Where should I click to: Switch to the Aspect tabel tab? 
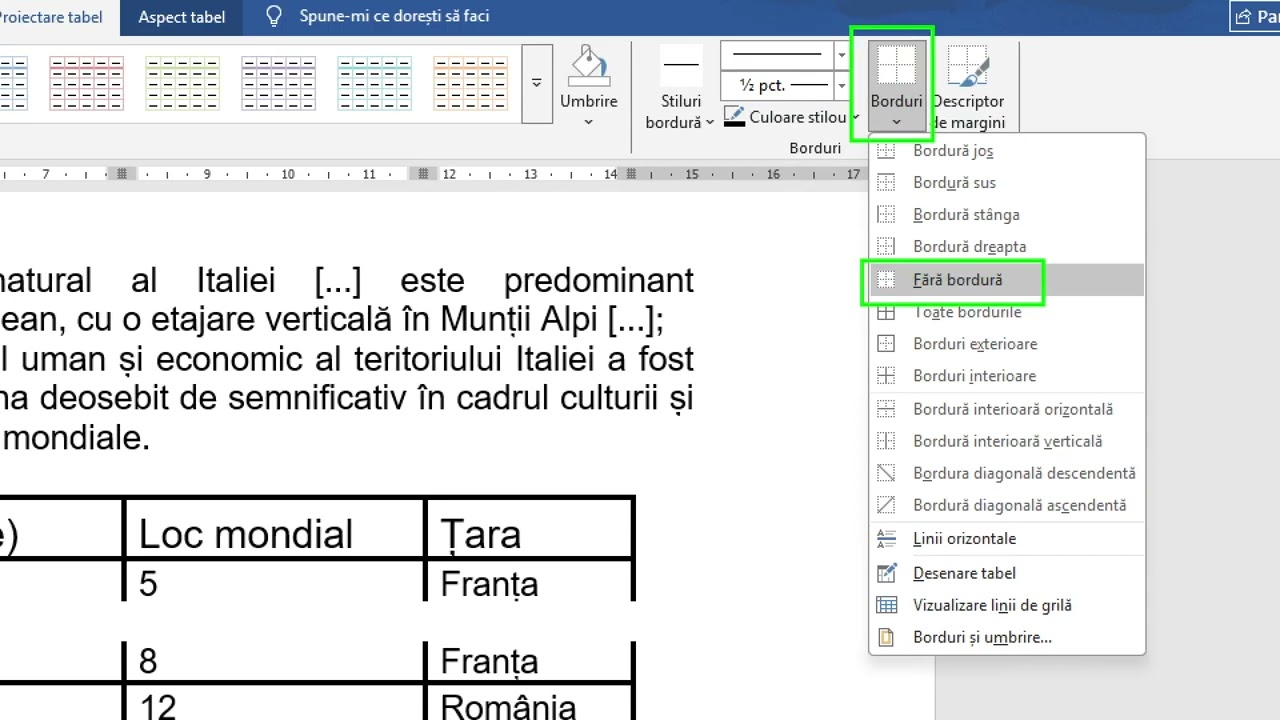point(182,17)
